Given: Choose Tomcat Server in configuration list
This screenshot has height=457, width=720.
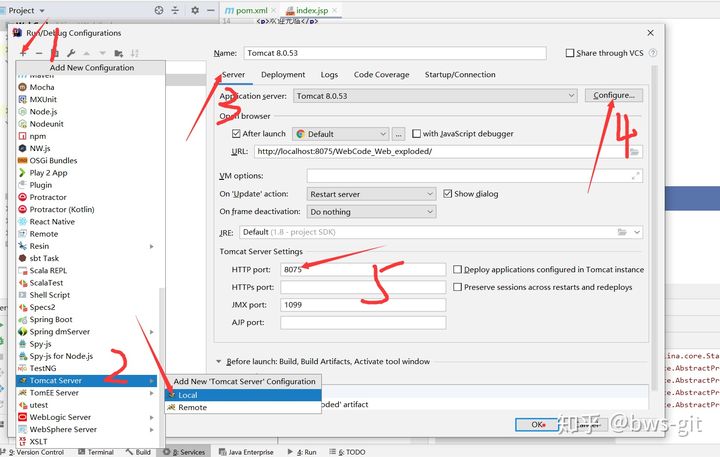Looking at the screenshot, I should click(x=86, y=380).
